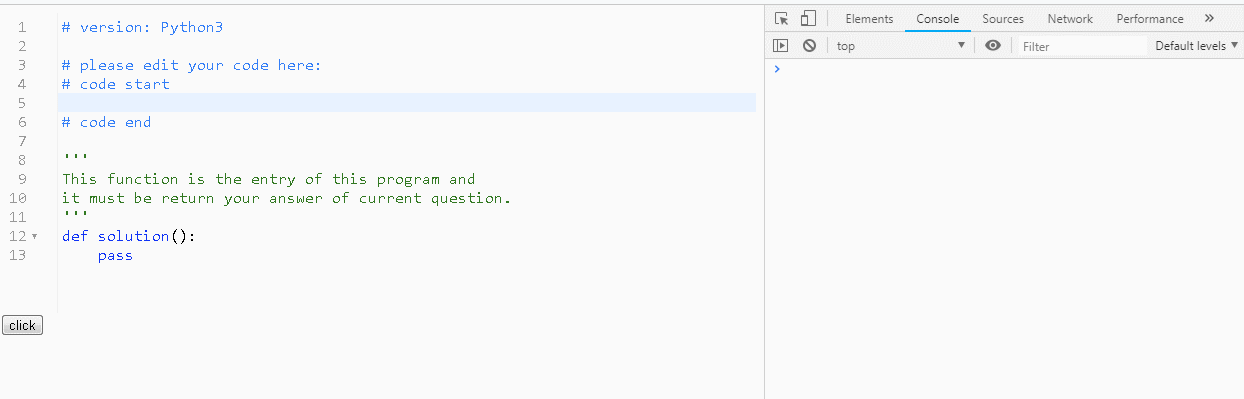The image size is (1244, 399).
Task: Show the console sidebar panel icon
Action: [x=782, y=46]
